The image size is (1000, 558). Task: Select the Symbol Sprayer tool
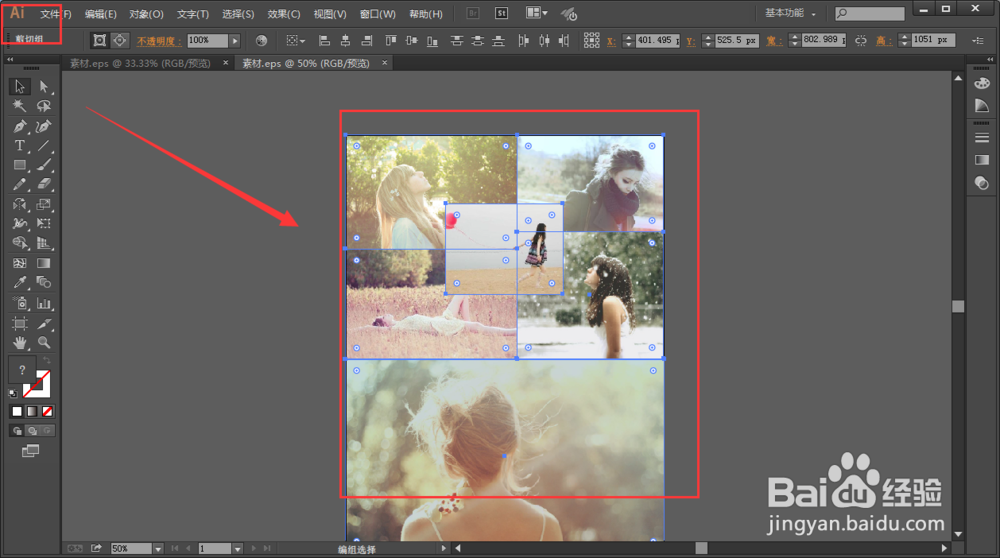[20, 303]
